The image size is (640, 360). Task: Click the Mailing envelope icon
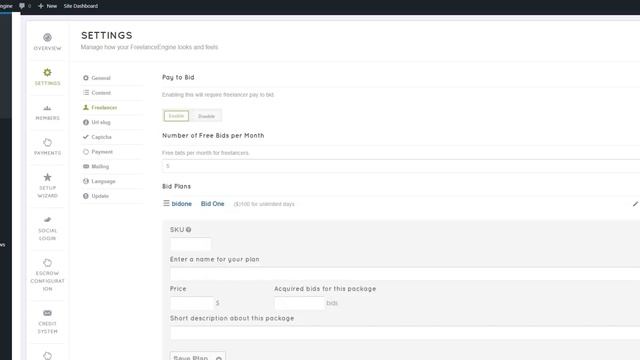(x=86, y=166)
